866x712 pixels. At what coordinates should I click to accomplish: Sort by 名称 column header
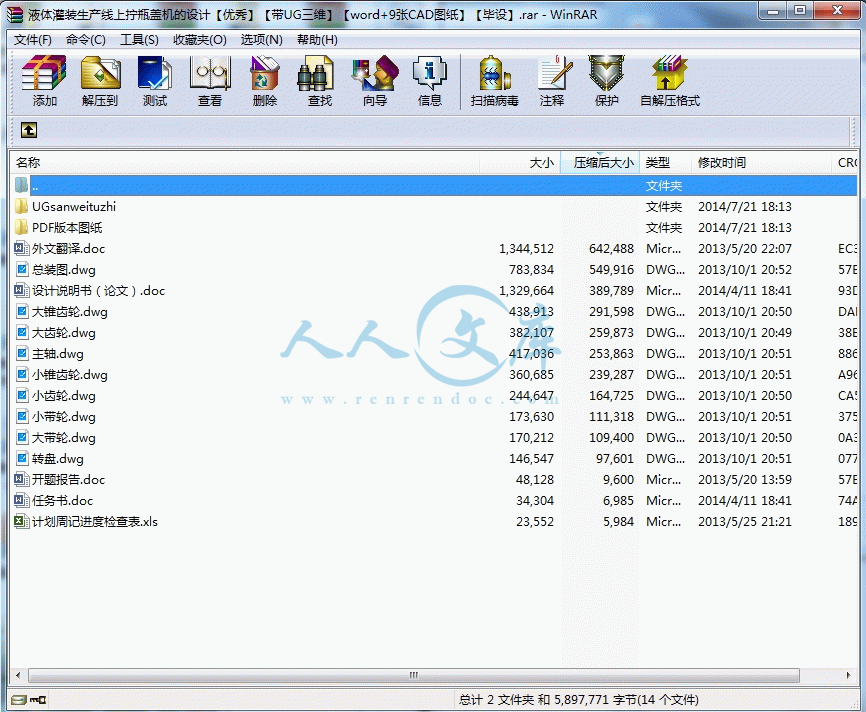tap(244, 162)
